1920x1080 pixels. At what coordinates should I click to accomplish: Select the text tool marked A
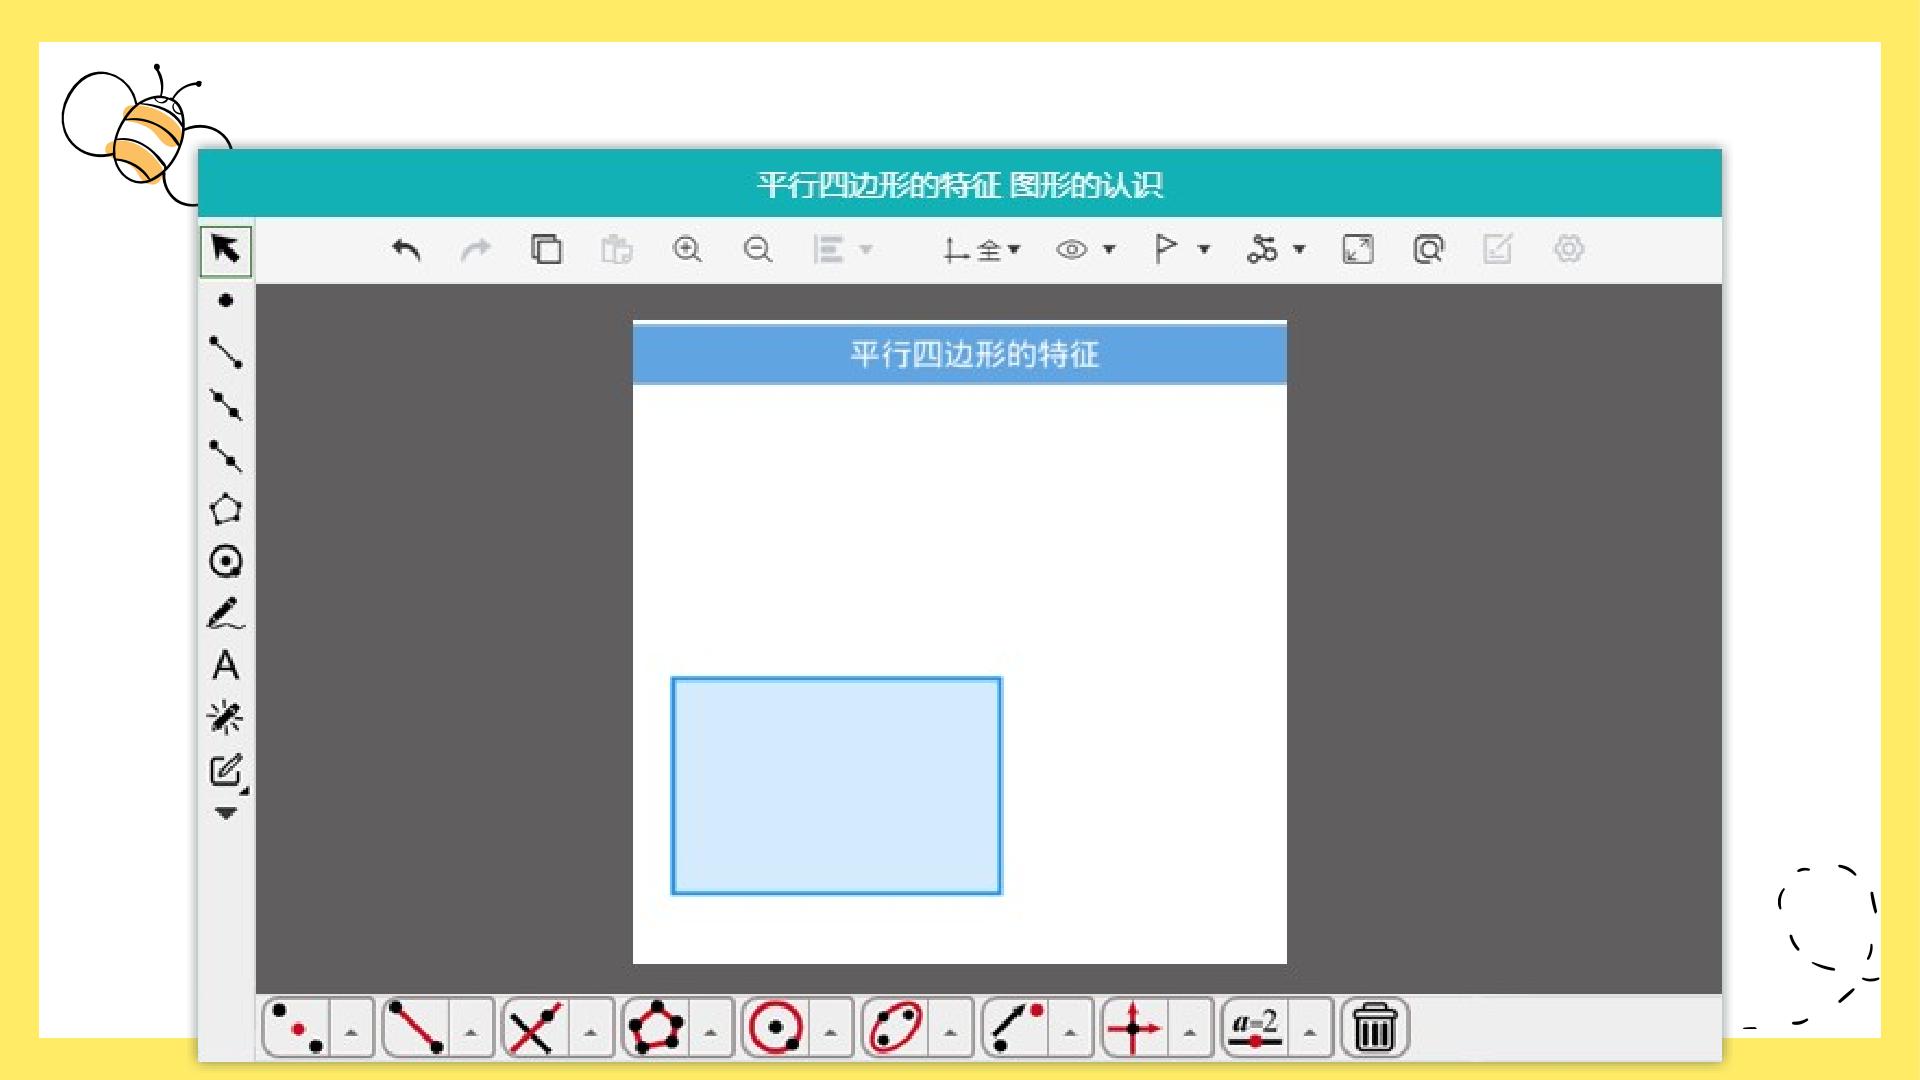click(x=226, y=666)
